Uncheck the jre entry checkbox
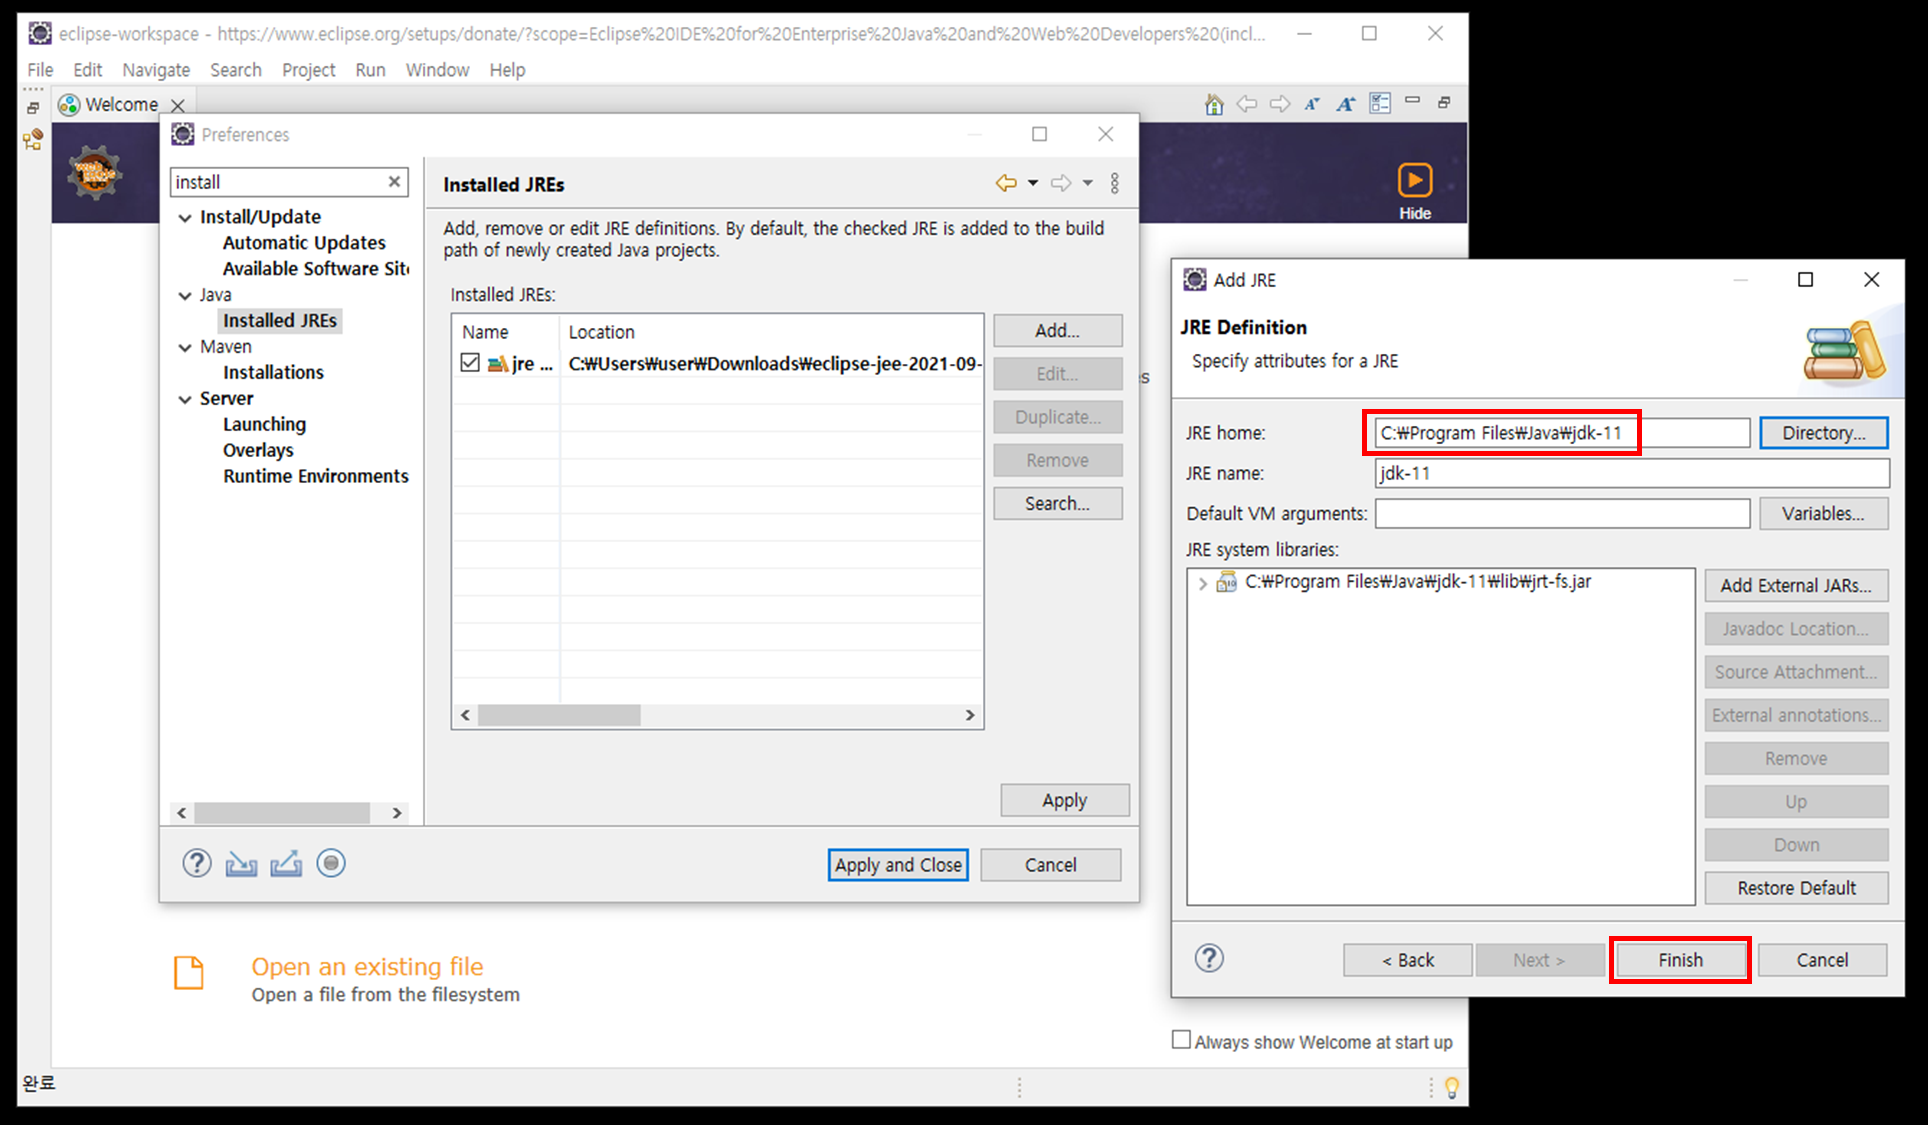 click(x=470, y=363)
